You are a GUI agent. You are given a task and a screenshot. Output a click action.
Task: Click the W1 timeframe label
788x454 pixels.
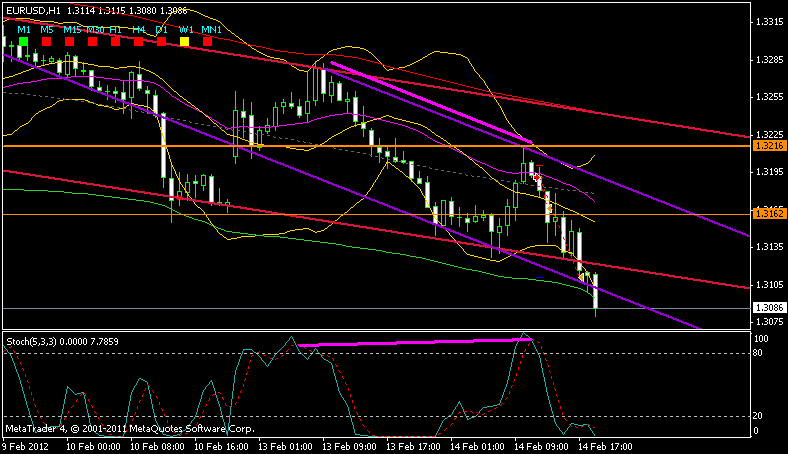186,30
